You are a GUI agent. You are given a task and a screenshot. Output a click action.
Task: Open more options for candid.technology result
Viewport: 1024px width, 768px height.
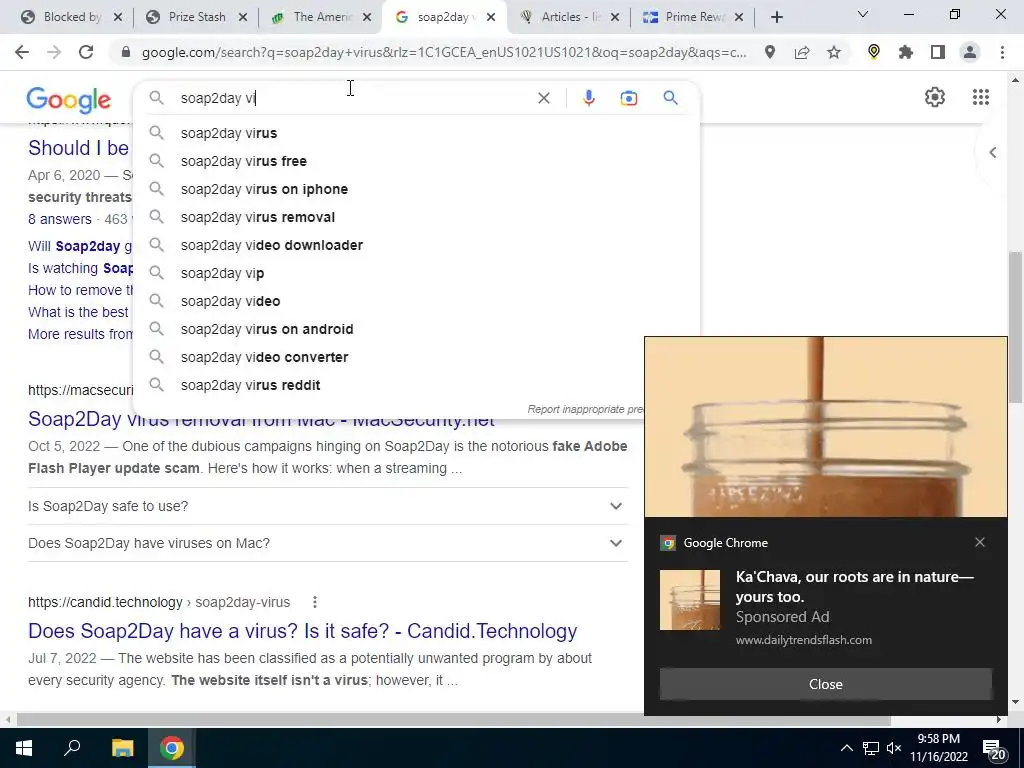coord(314,602)
